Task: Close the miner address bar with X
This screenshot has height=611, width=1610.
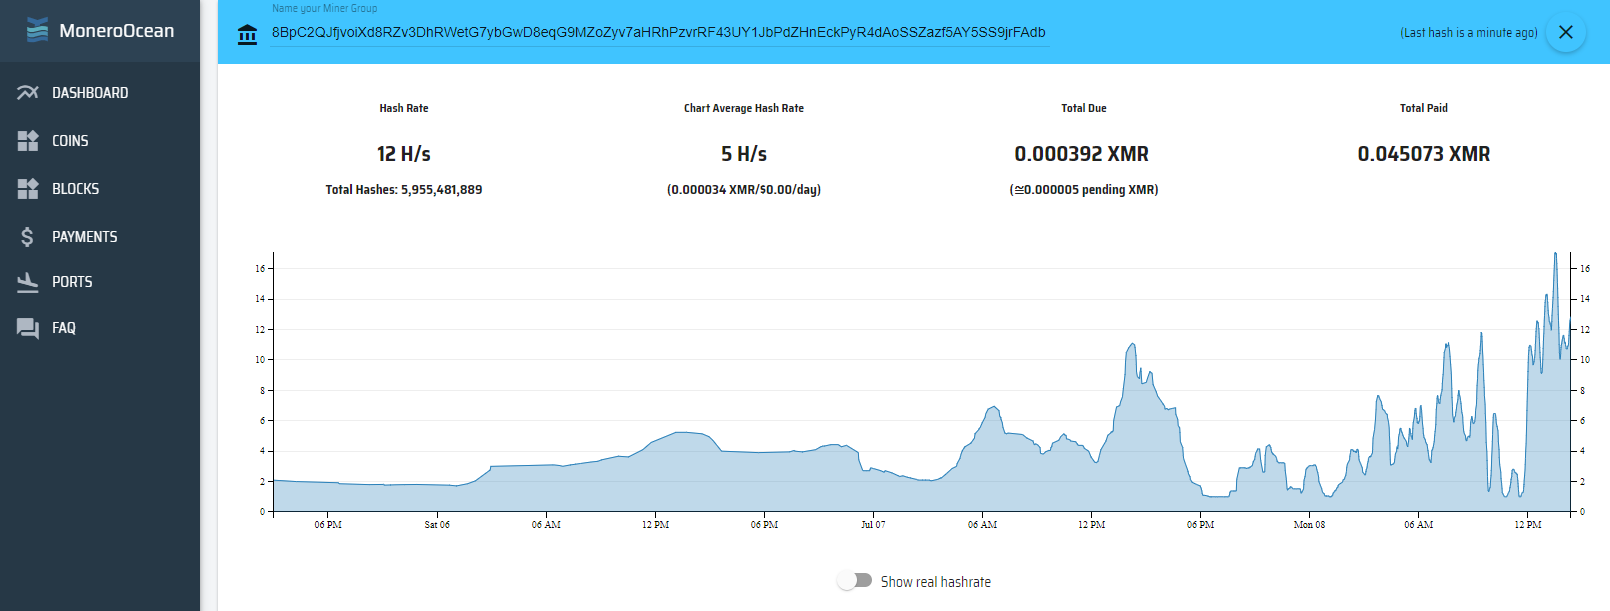Action: pos(1565,32)
